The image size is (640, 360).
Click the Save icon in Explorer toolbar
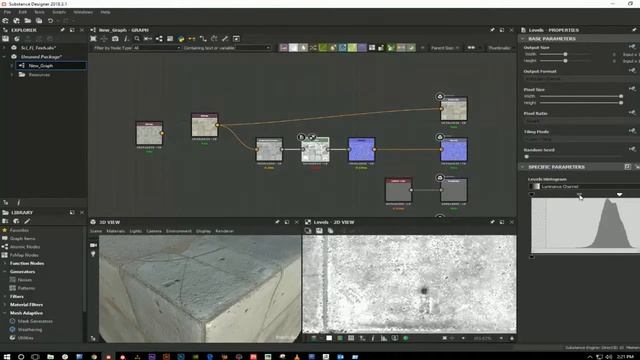click(6, 39)
